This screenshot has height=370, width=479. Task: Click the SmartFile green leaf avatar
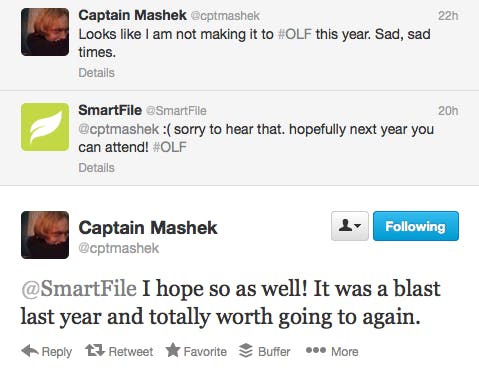coord(45,127)
